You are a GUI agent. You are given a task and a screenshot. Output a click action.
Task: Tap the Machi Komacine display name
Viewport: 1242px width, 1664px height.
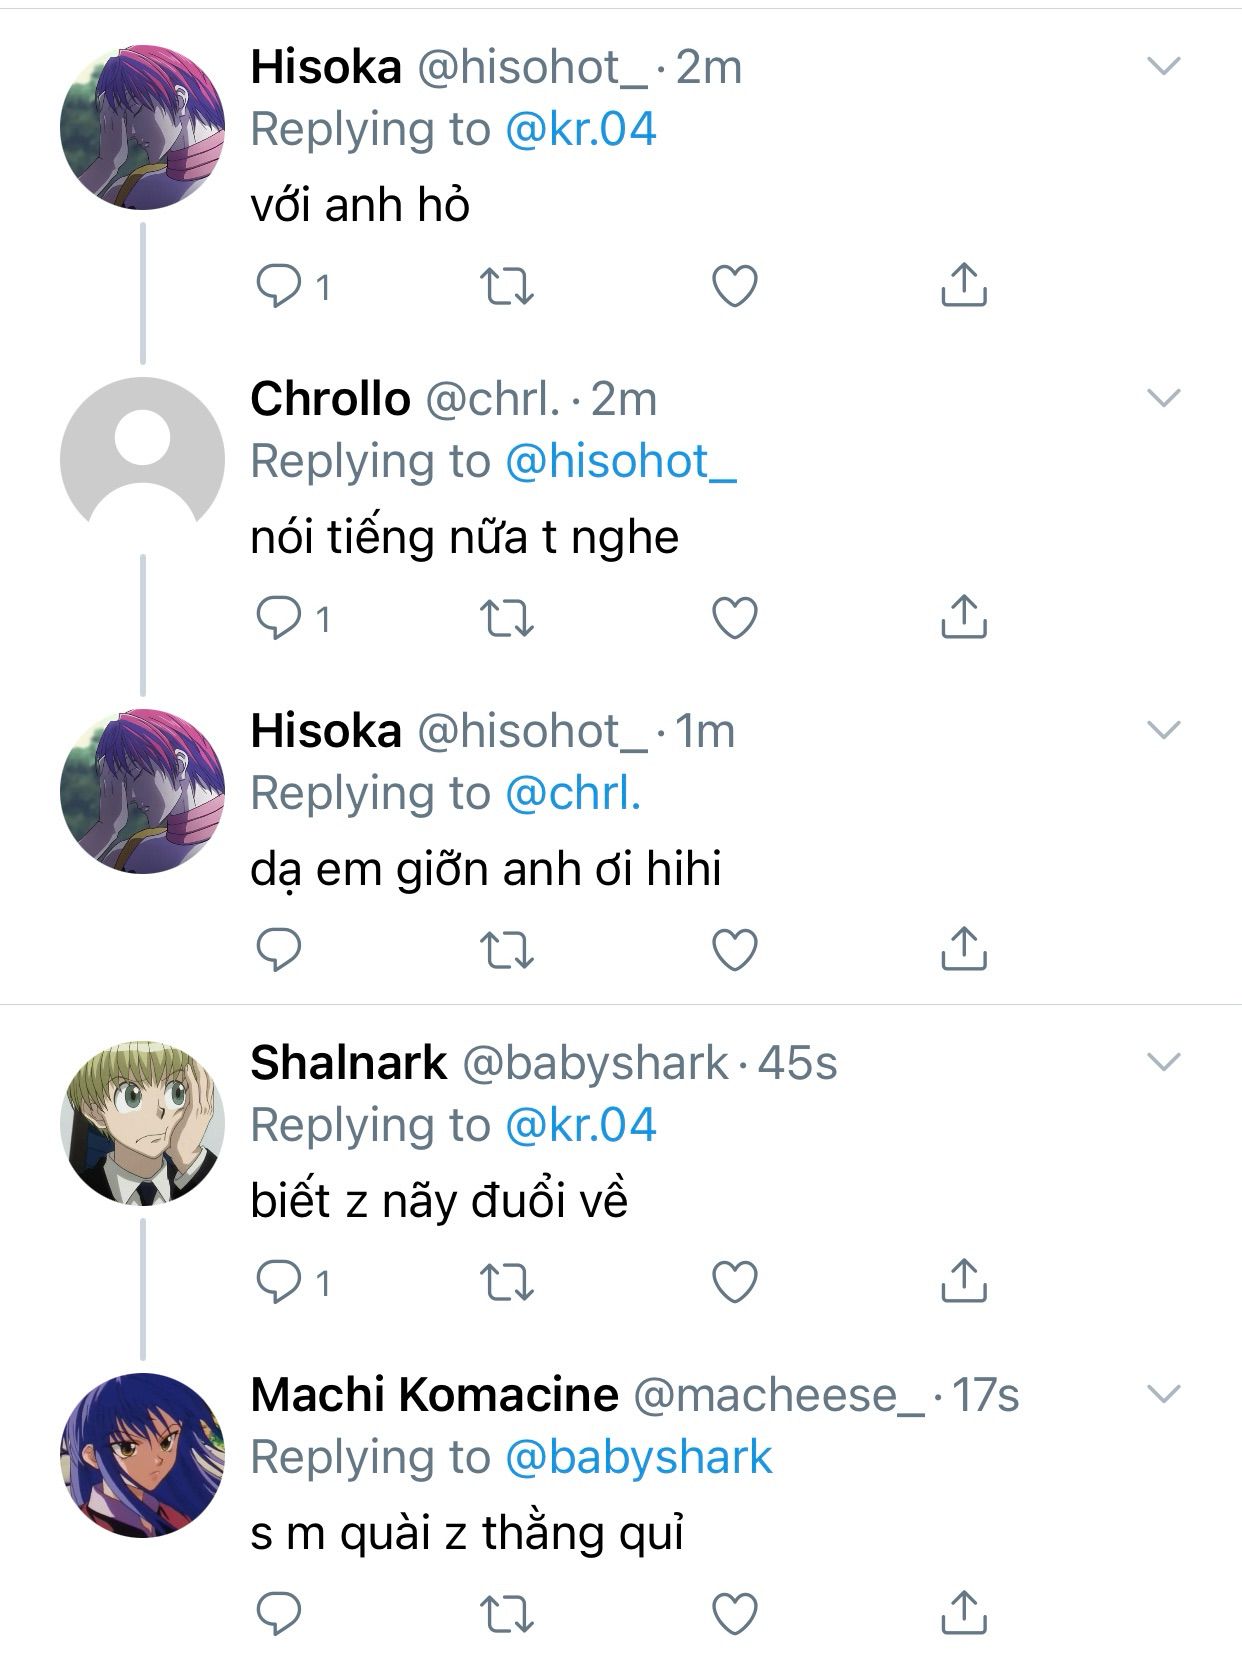click(434, 1394)
